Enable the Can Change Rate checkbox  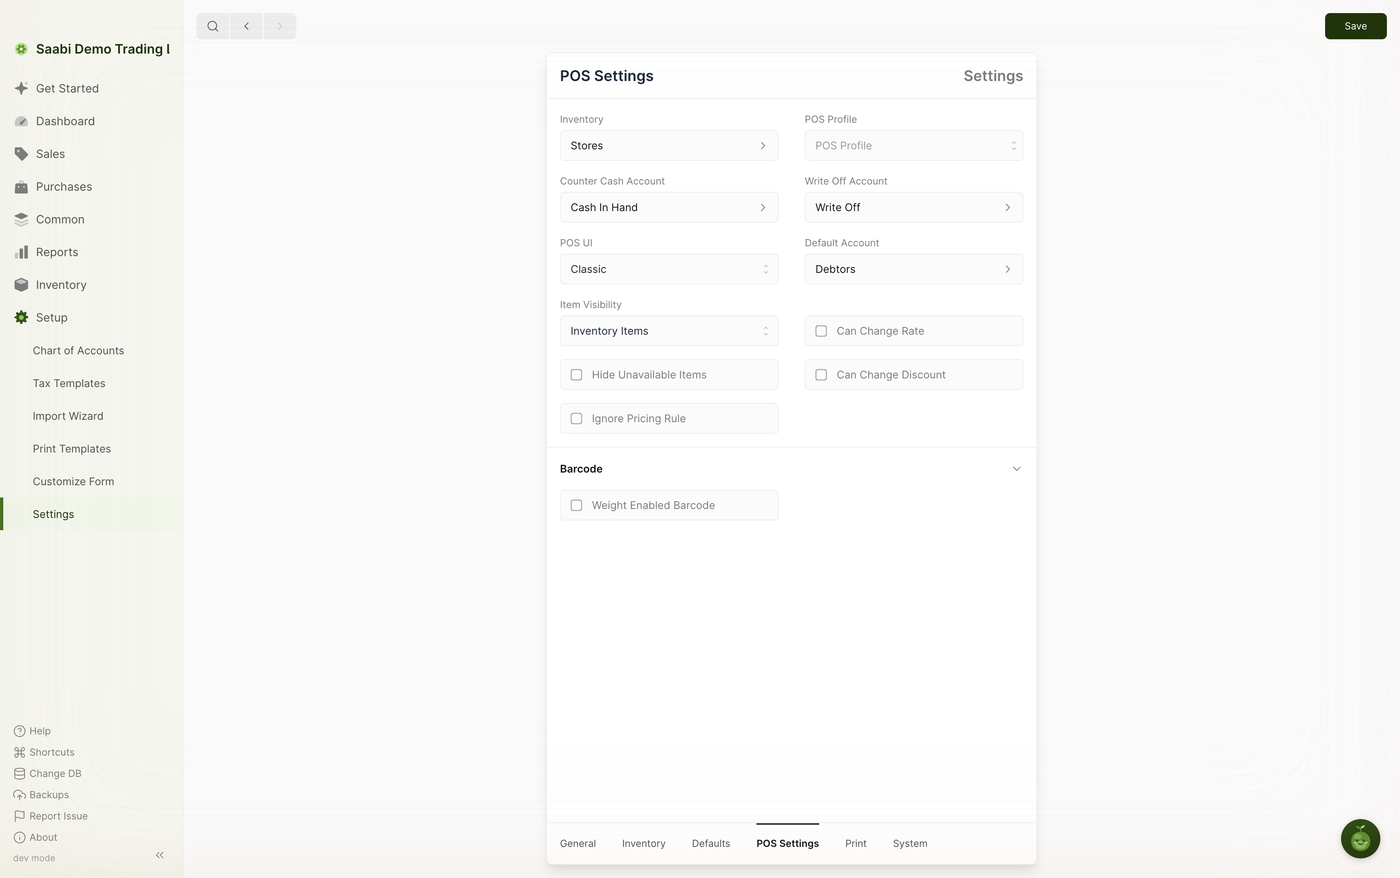pyautogui.click(x=821, y=331)
